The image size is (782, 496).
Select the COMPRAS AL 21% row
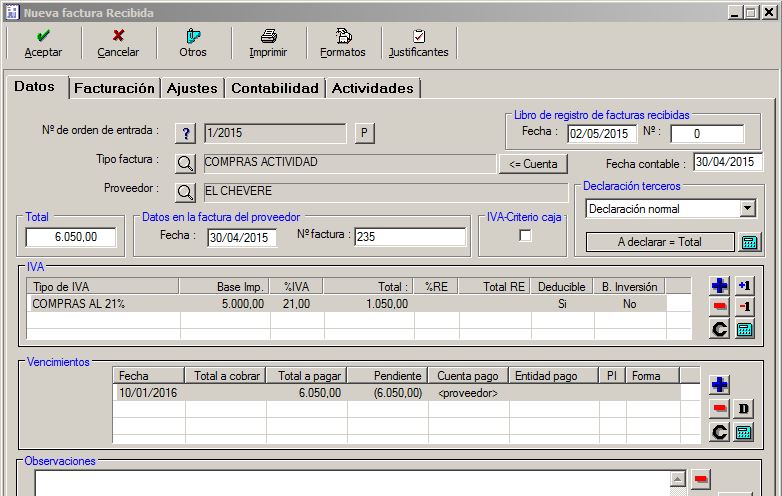coord(347,304)
